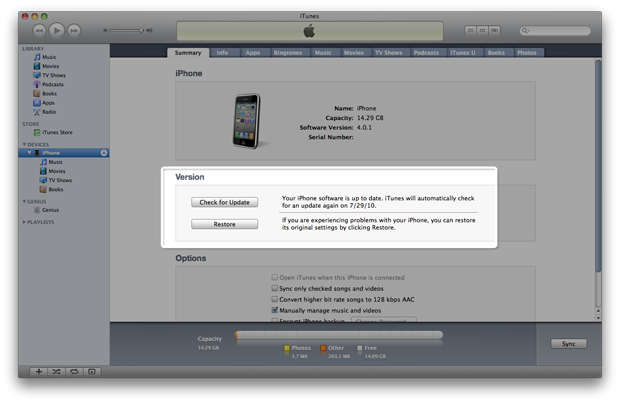Switch to the Info tab
Image resolution: width=620 pixels, height=403 pixels.
click(222, 53)
